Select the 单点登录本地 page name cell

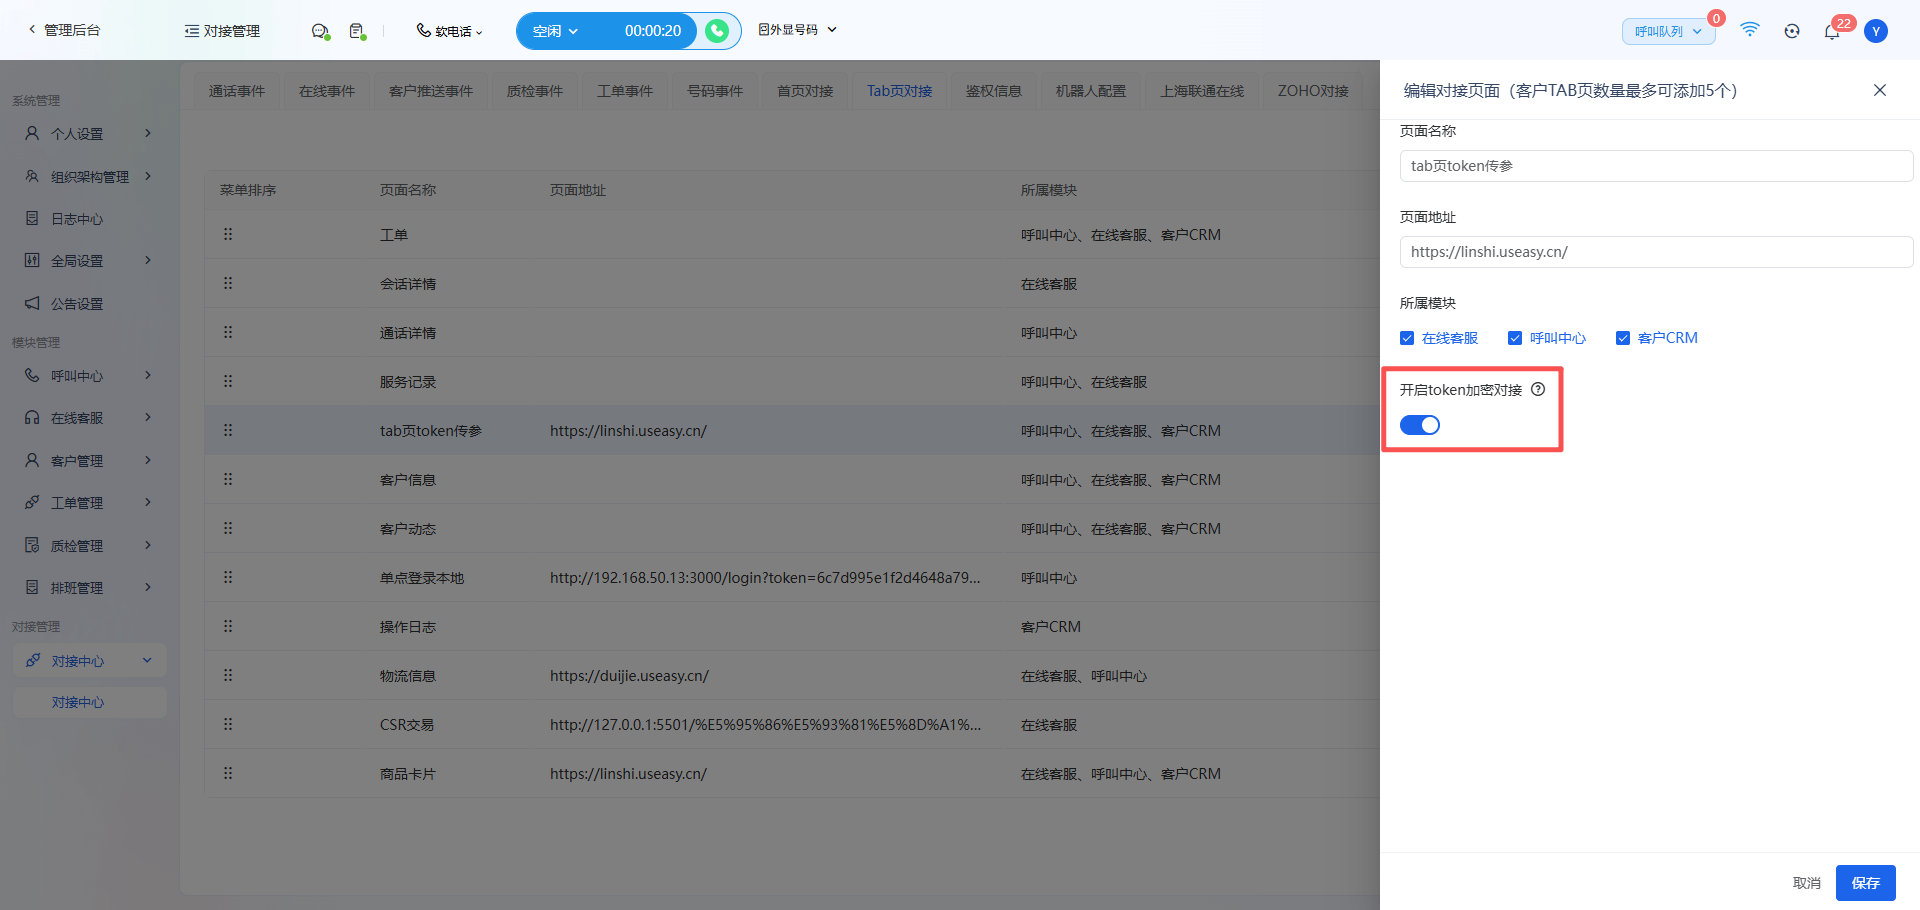tap(422, 578)
